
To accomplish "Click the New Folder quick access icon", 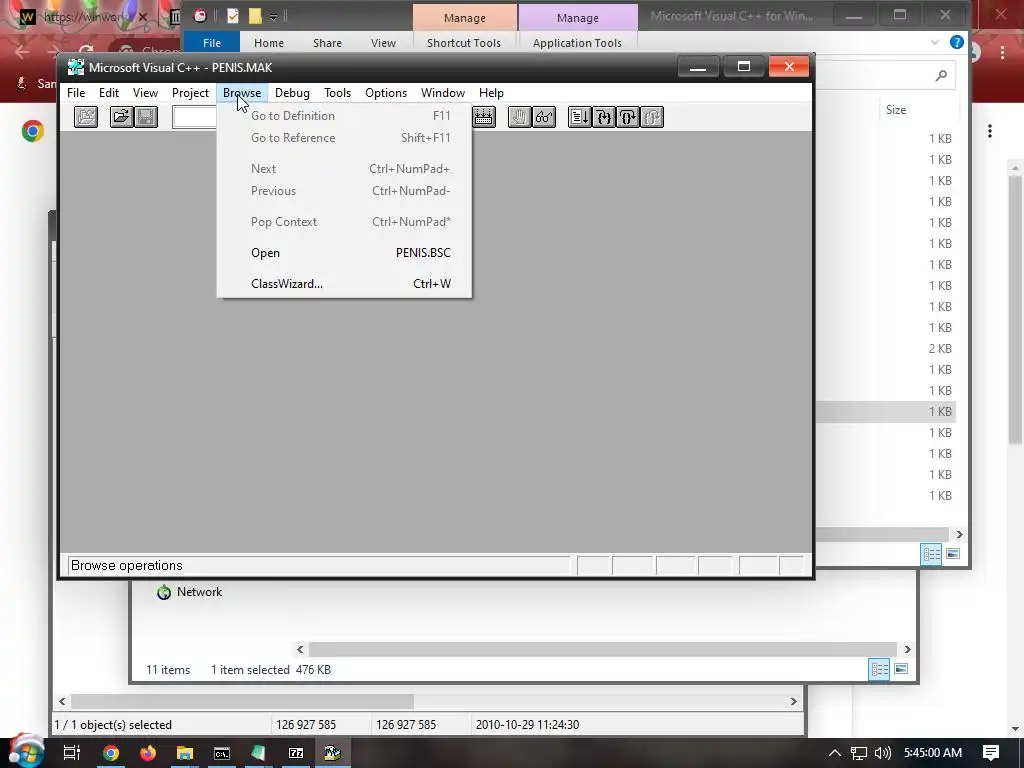I will tap(255, 16).
